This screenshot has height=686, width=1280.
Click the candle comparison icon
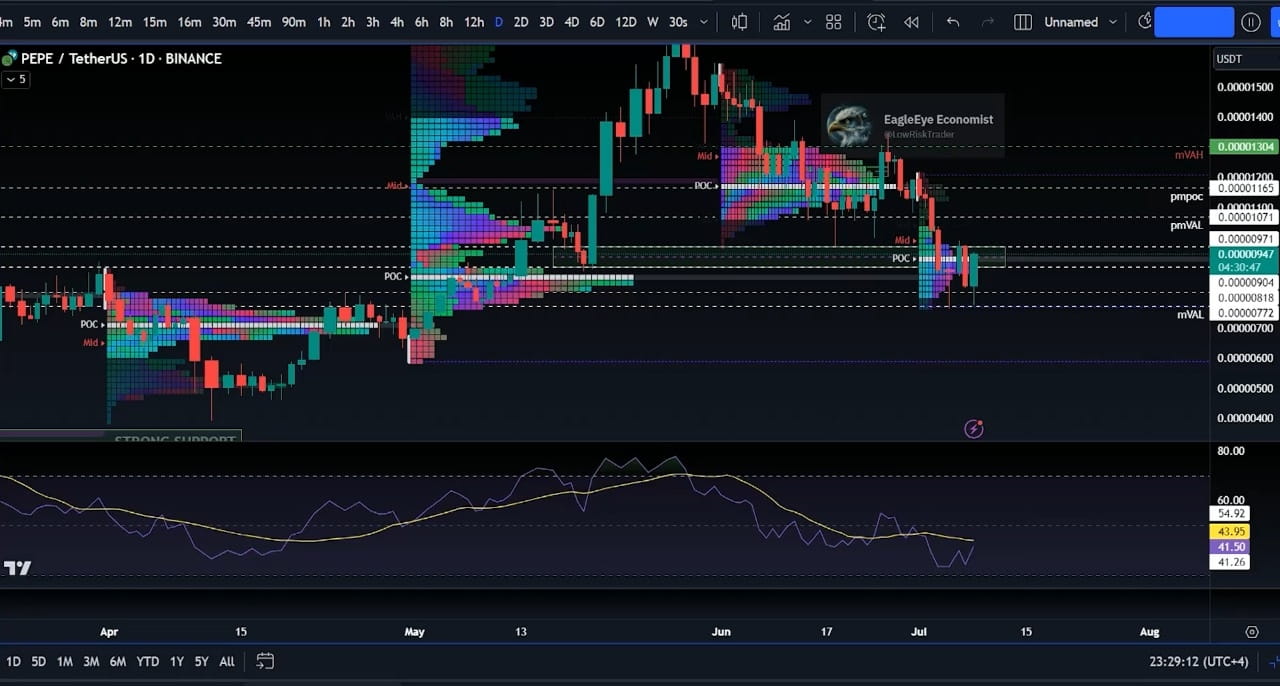739,22
